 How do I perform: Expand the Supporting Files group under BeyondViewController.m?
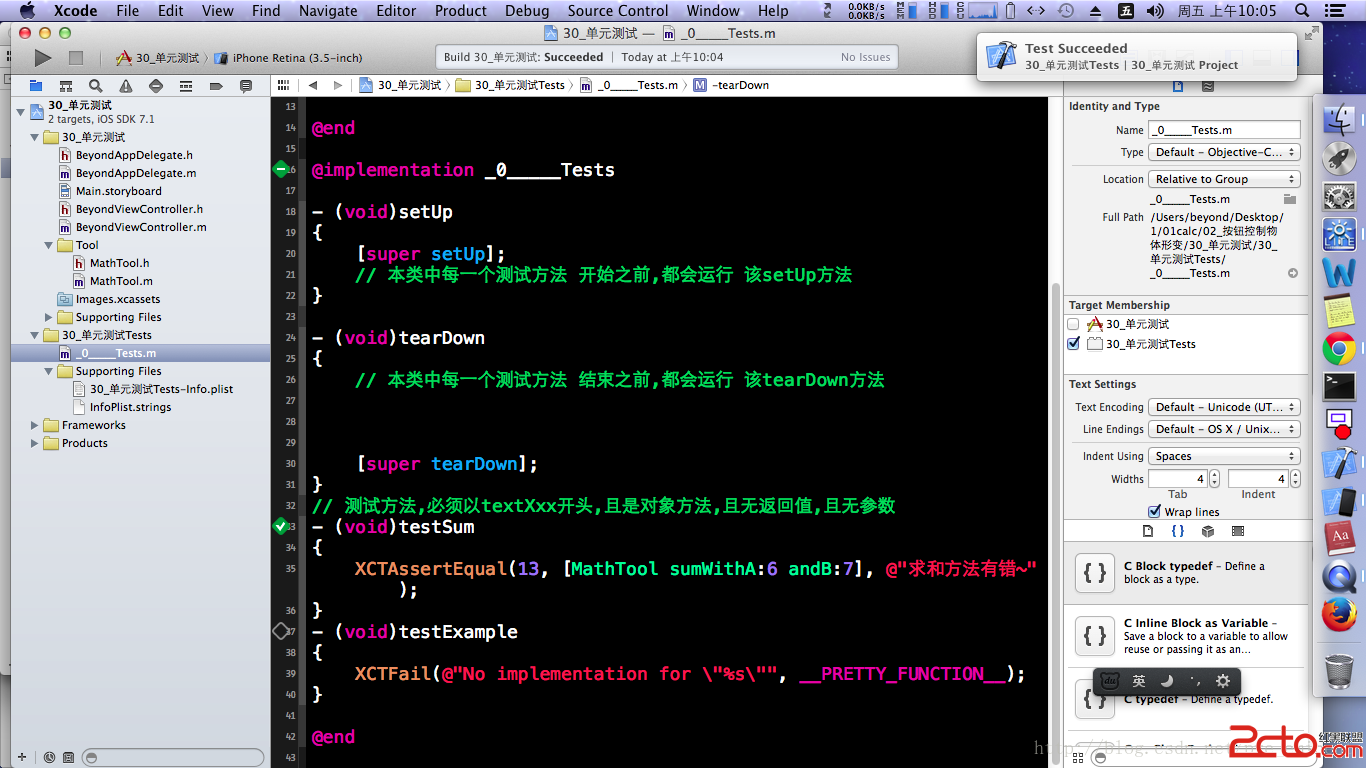tap(50, 317)
